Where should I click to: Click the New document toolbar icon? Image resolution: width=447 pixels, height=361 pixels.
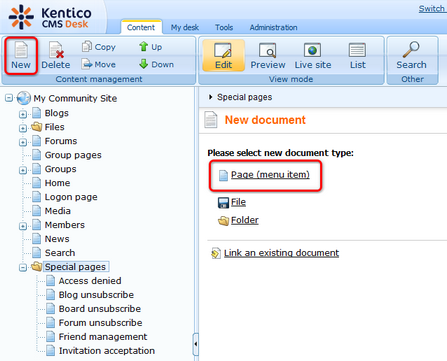(x=21, y=50)
